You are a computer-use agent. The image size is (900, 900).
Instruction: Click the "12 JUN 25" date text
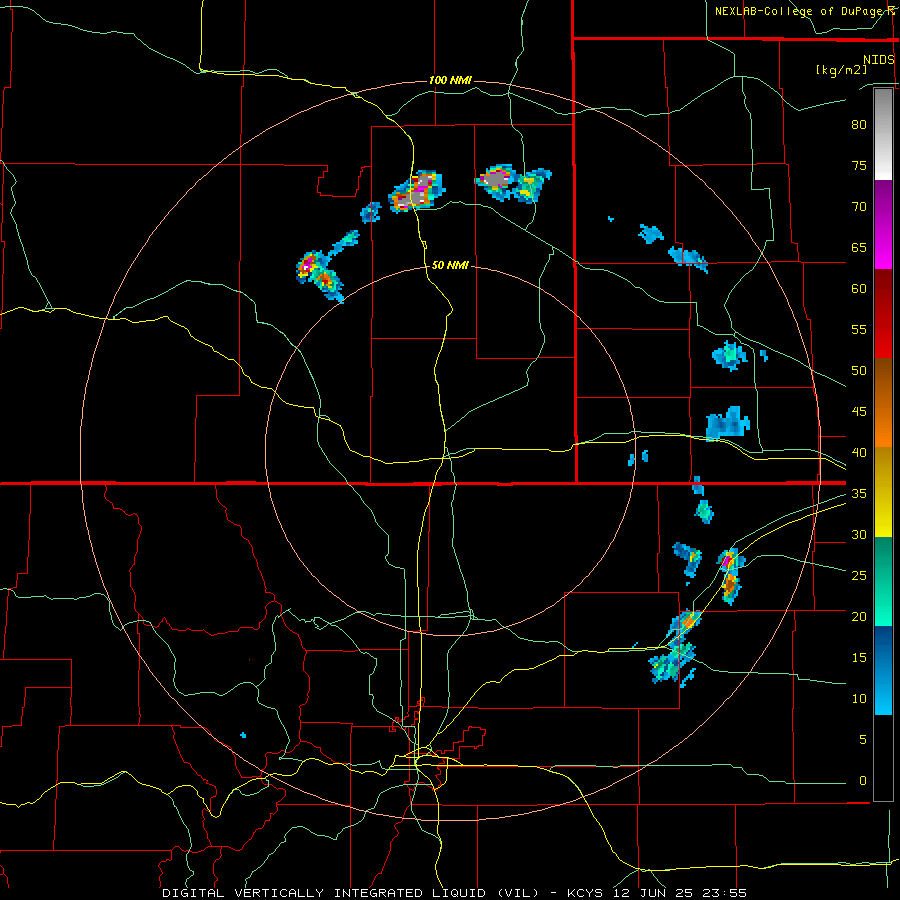(x=652, y=893)
